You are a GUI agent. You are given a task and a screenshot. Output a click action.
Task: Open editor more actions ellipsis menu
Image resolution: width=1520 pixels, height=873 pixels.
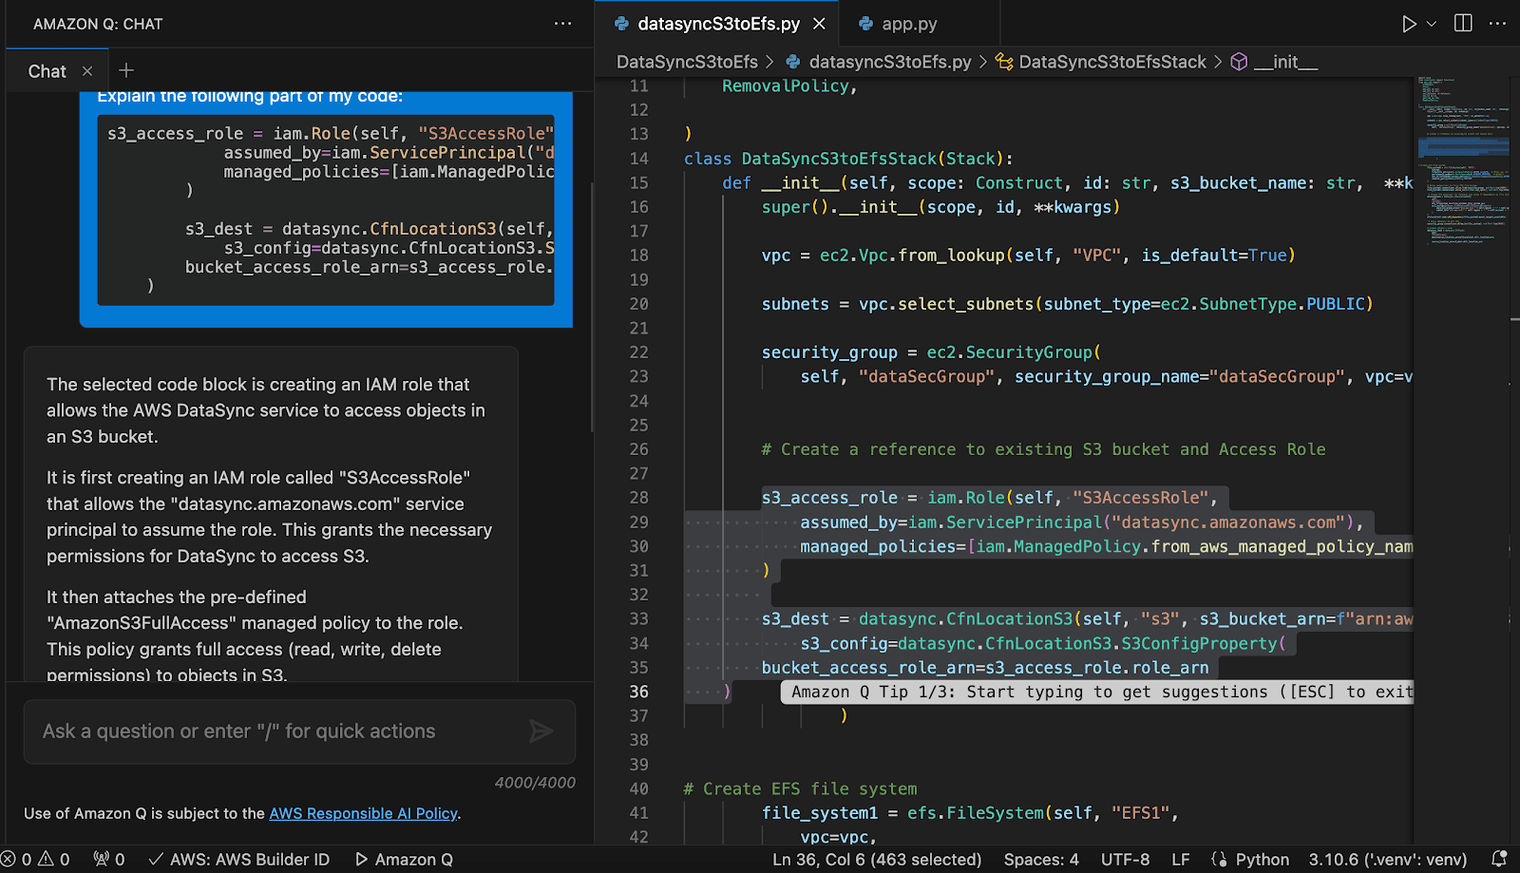1497,24
